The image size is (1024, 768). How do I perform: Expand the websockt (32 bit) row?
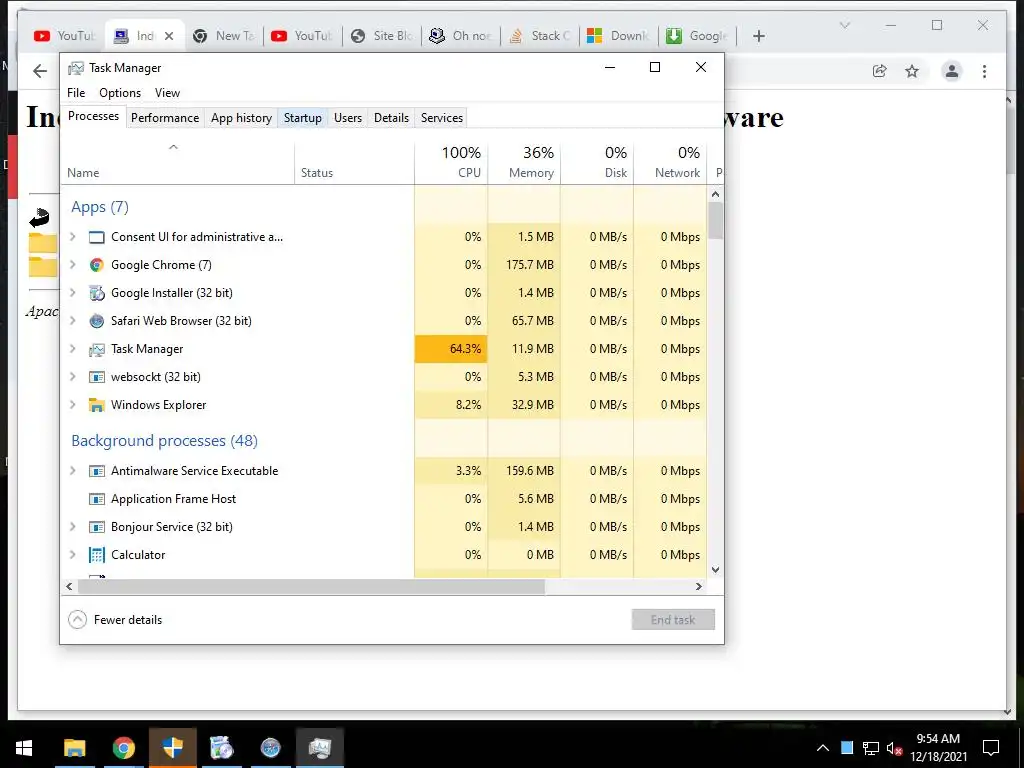[x=72, y=377]
